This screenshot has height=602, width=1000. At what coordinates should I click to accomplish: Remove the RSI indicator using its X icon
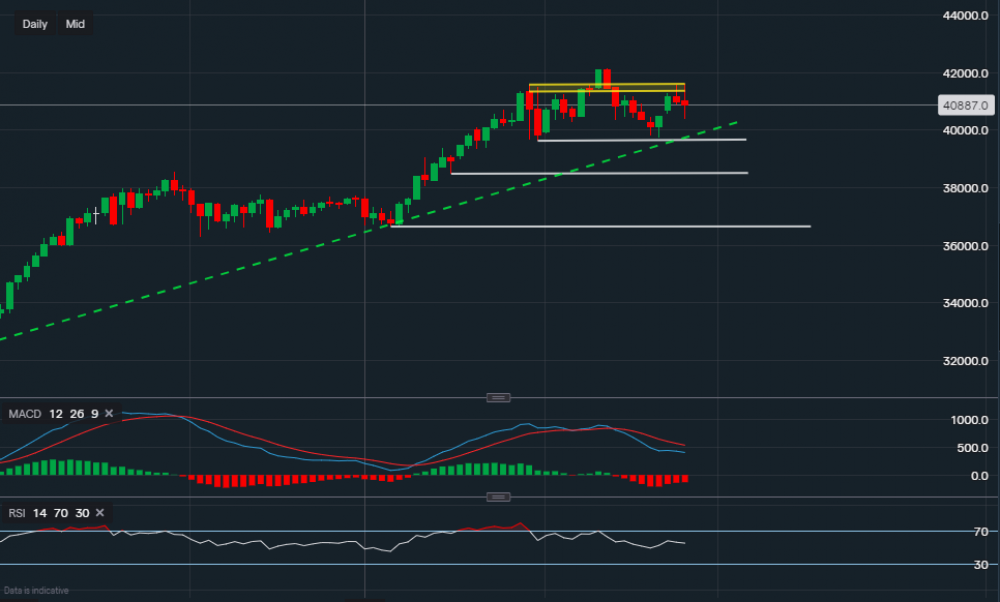98,512
